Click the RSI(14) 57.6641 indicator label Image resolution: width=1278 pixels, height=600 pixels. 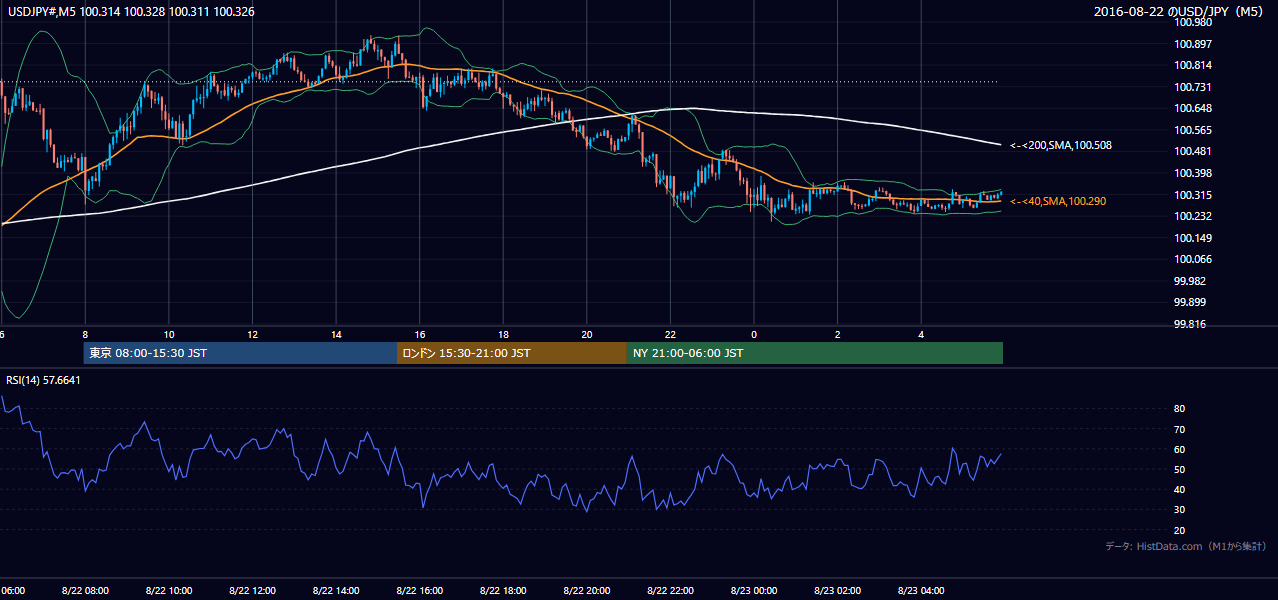pyautogui.click(x=43, y=380)
